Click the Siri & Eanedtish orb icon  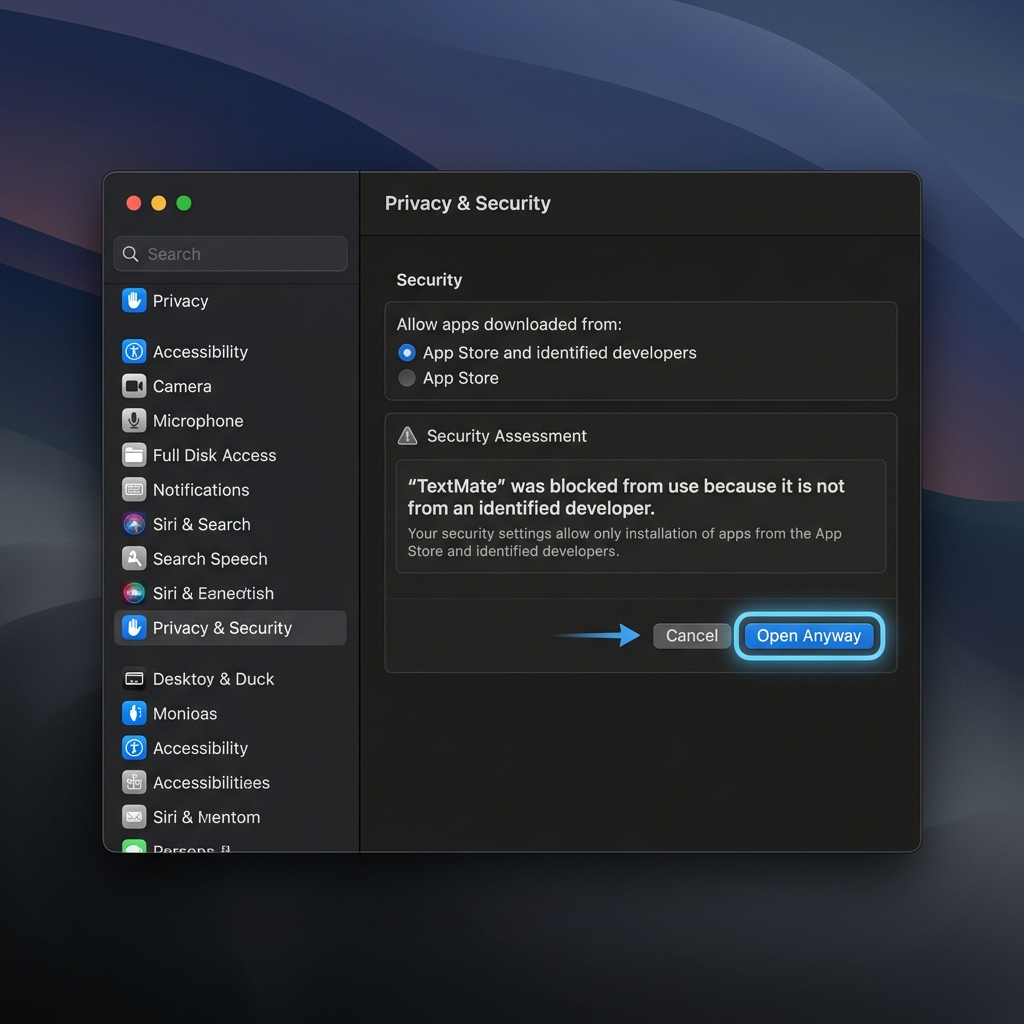[x=133, y=592]
